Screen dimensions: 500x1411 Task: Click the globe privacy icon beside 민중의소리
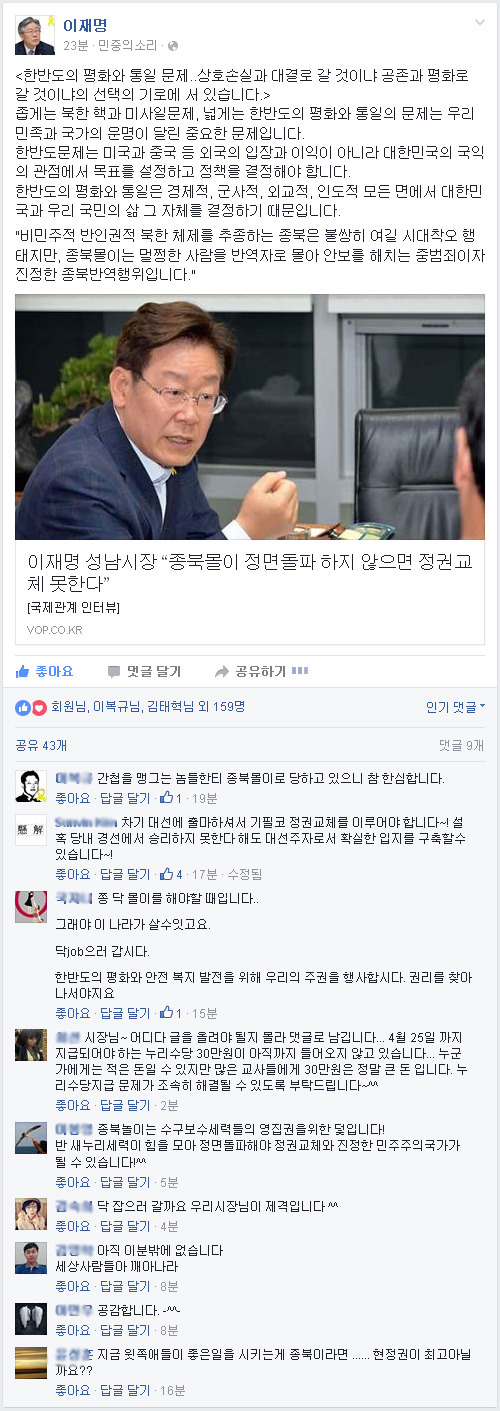point(172,46)
